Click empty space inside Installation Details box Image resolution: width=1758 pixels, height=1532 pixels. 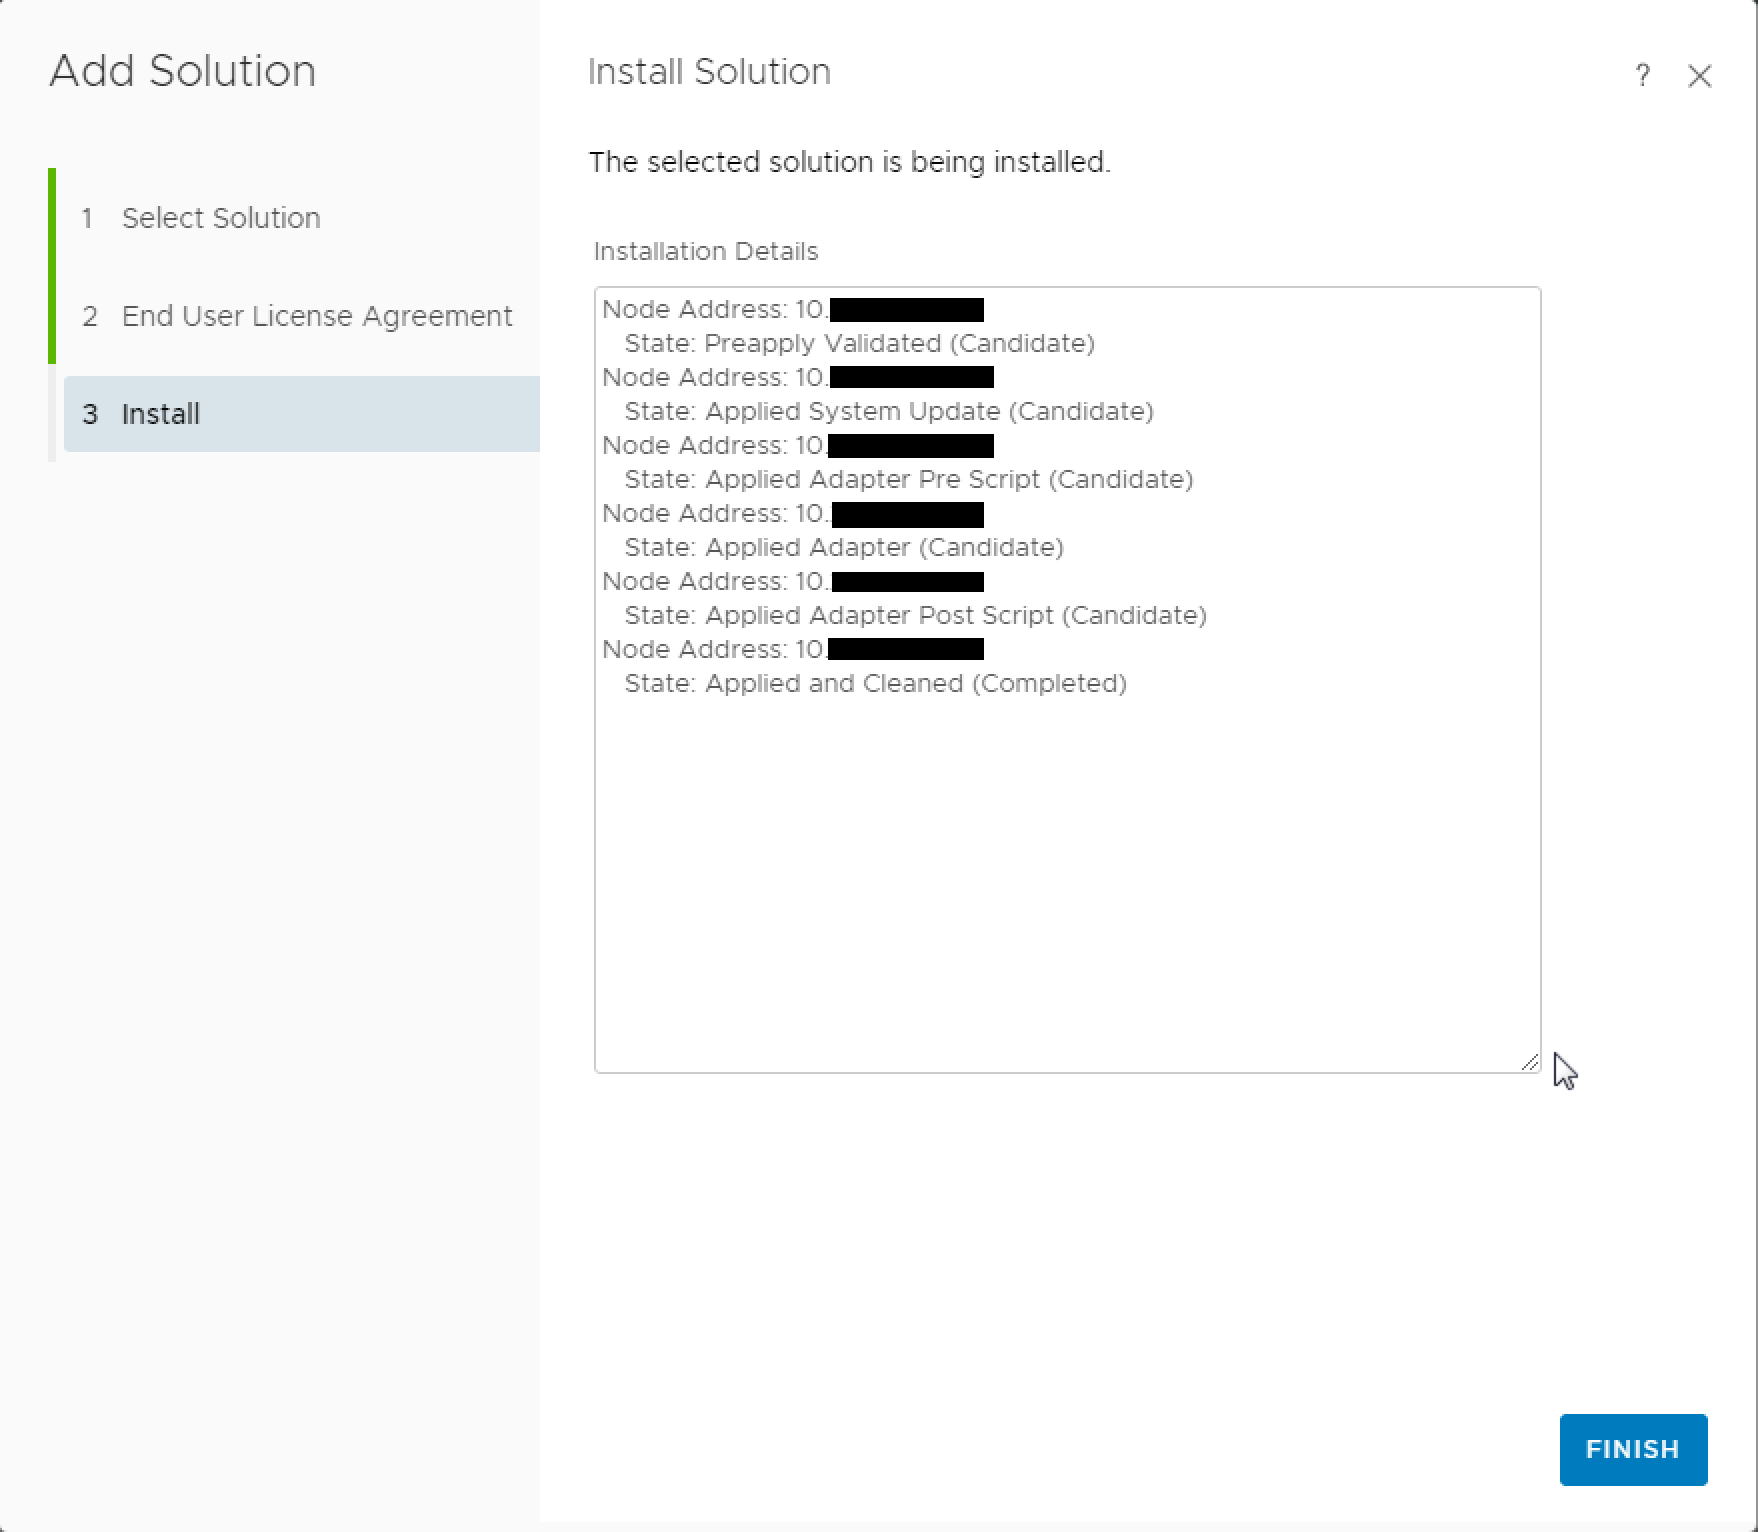[1066, 880]
